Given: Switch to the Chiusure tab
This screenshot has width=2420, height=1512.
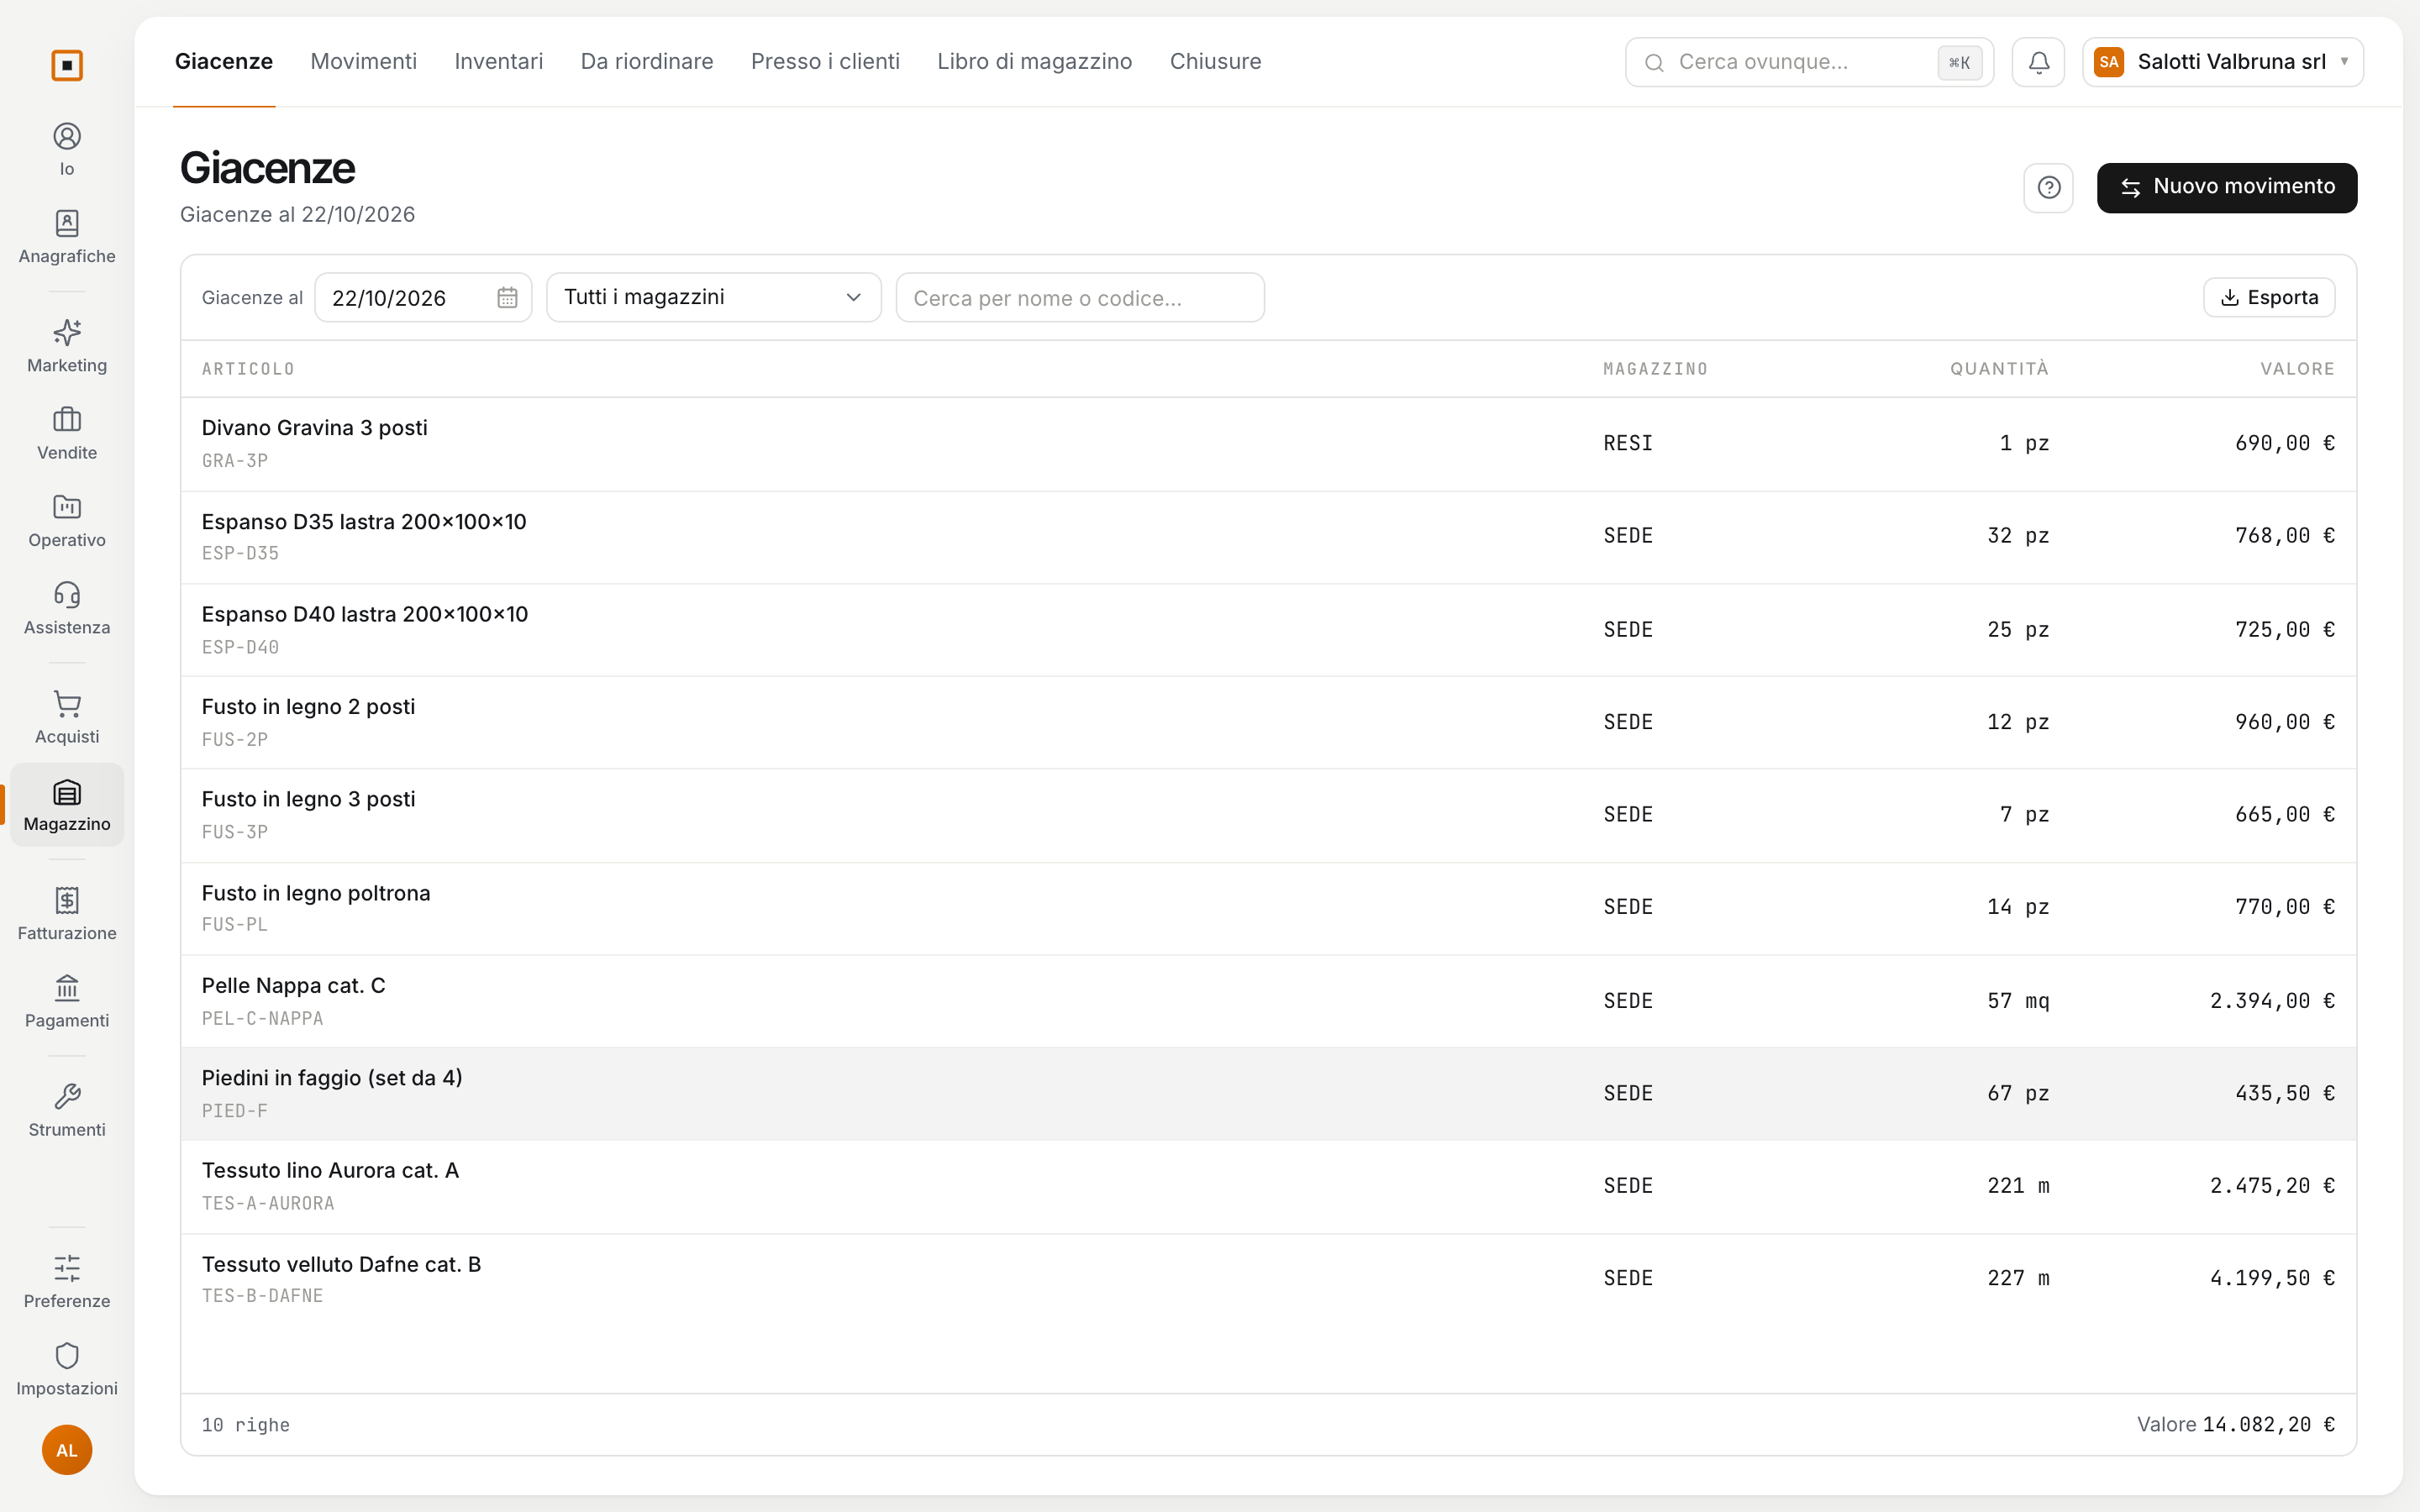Looking at the screenshot, I should pyautogui.click(x=1215, y=62).
